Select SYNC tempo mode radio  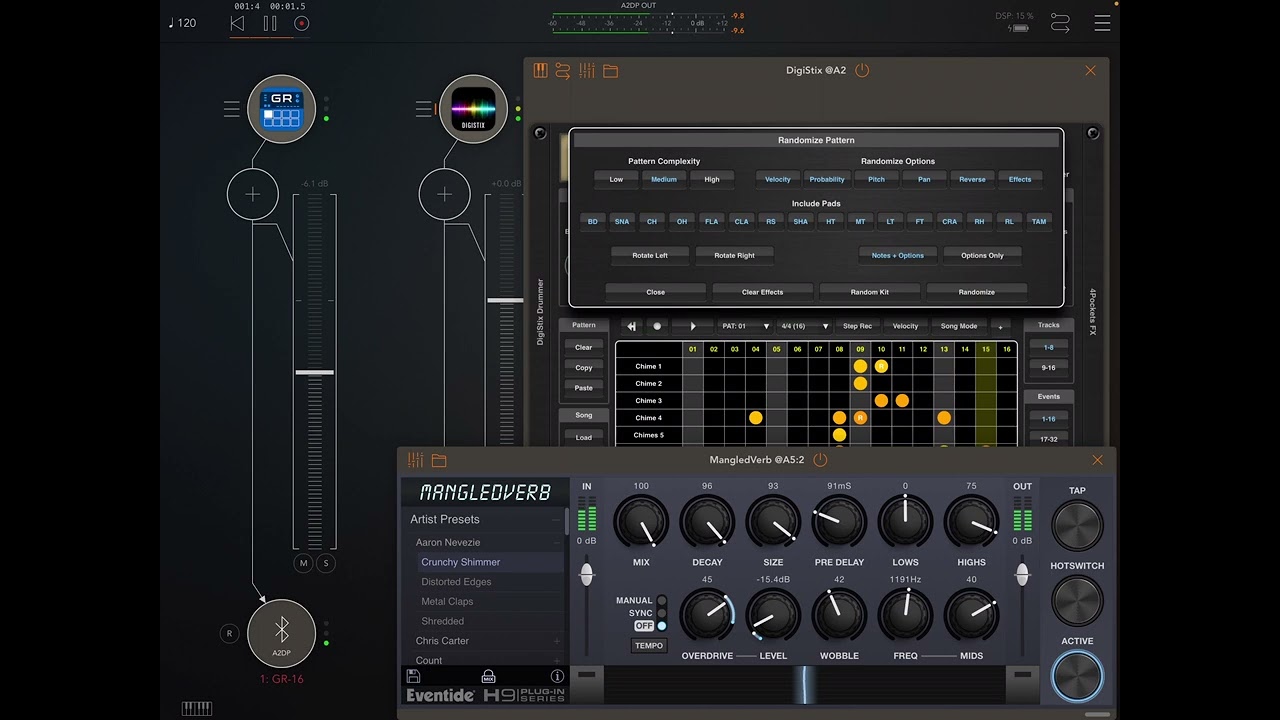pos(661,613)
